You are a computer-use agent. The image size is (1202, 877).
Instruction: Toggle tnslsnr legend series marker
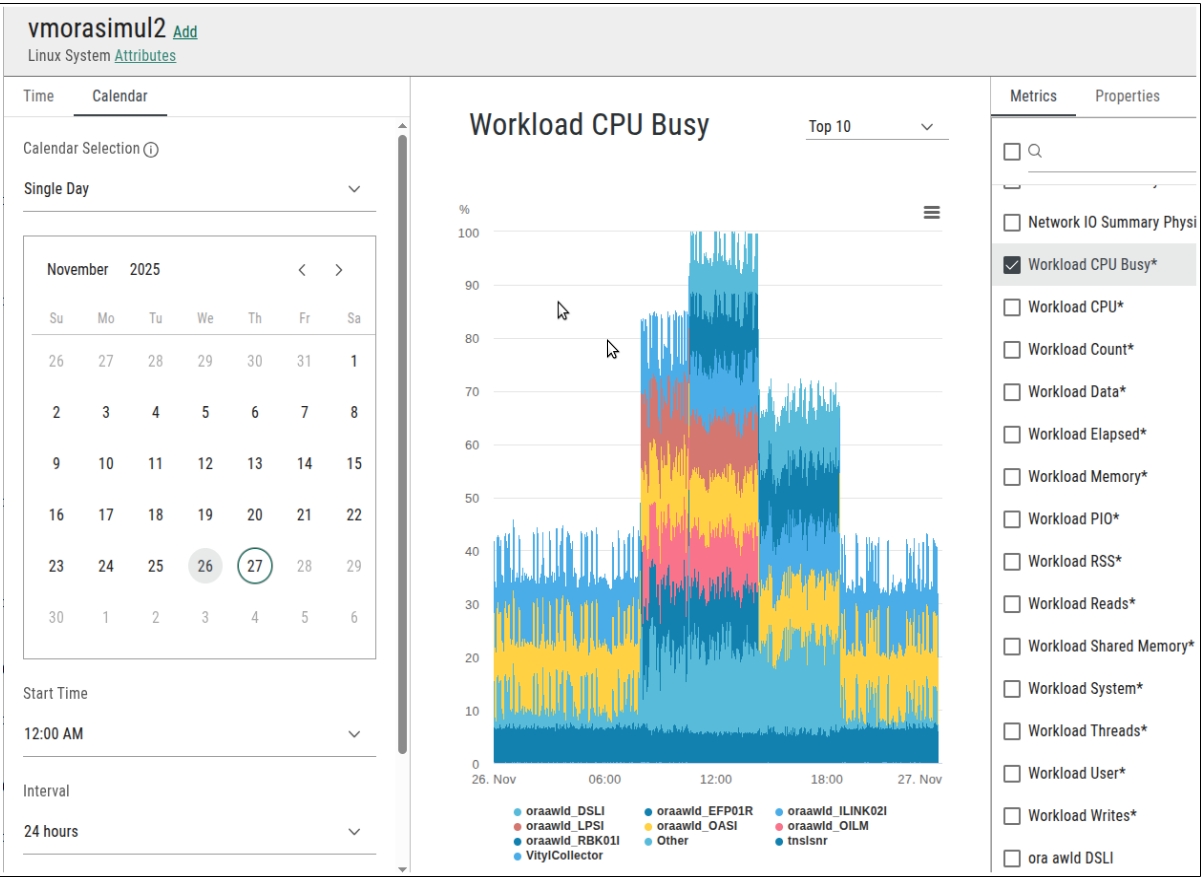[x=779, y=841]
